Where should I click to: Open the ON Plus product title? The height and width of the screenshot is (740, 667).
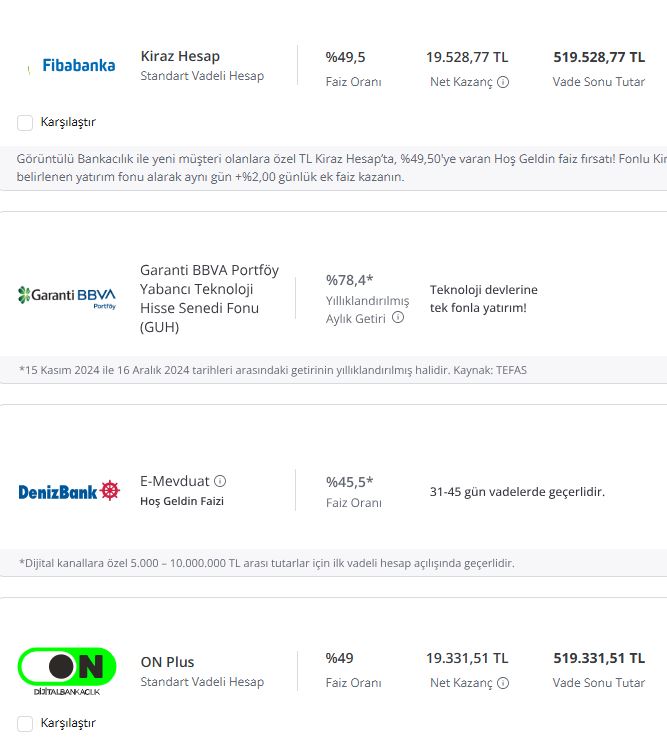(x=167, y=662)
